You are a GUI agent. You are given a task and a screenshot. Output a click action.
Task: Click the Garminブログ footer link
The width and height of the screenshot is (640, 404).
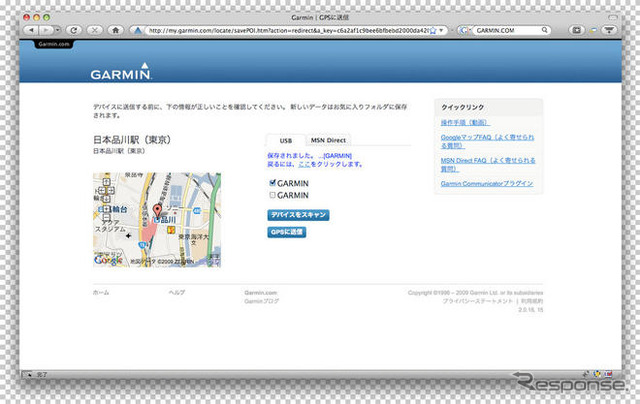262,301
